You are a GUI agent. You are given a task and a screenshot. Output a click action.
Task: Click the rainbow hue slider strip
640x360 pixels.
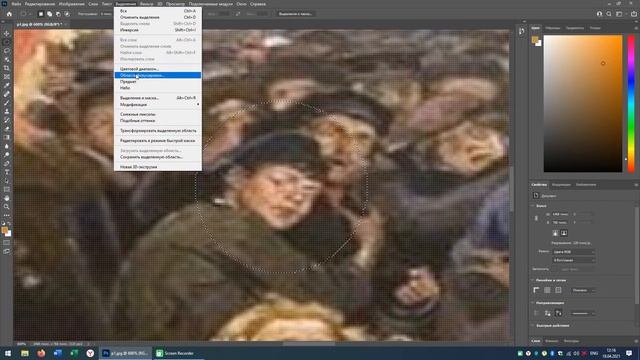click(631, 104)
